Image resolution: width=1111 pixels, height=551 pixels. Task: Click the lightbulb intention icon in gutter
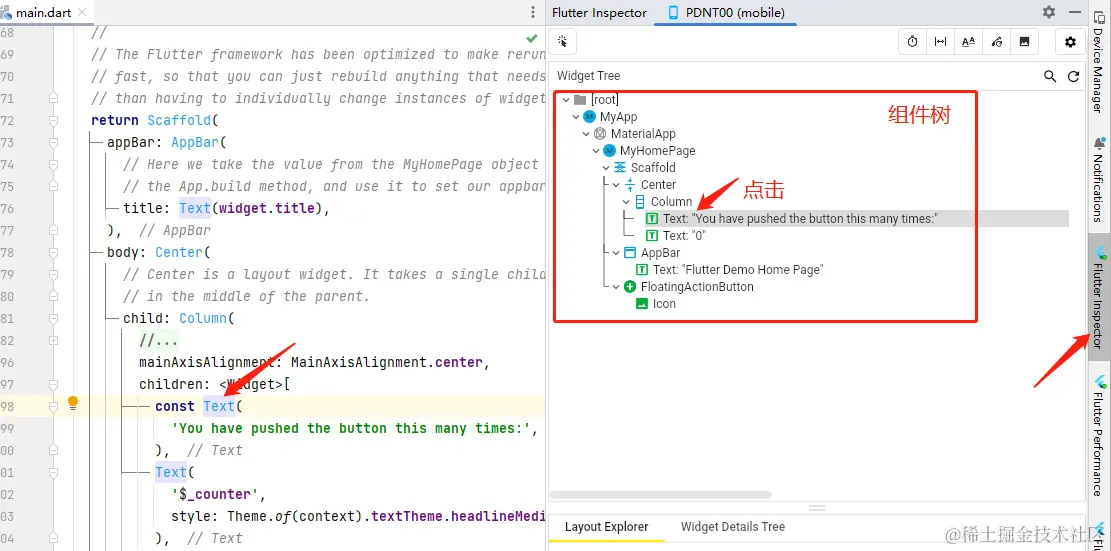point(73,404)
